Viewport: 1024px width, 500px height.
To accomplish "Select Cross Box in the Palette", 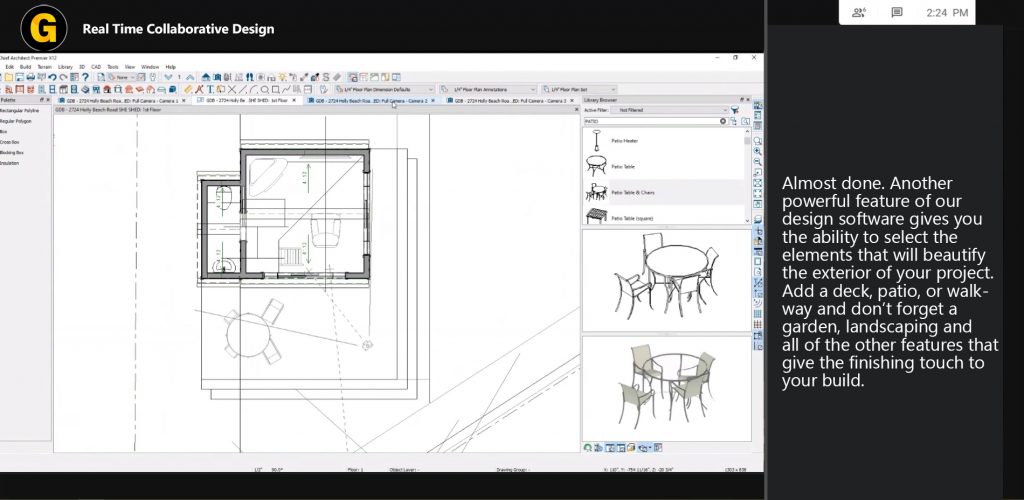I will [10, 142].
